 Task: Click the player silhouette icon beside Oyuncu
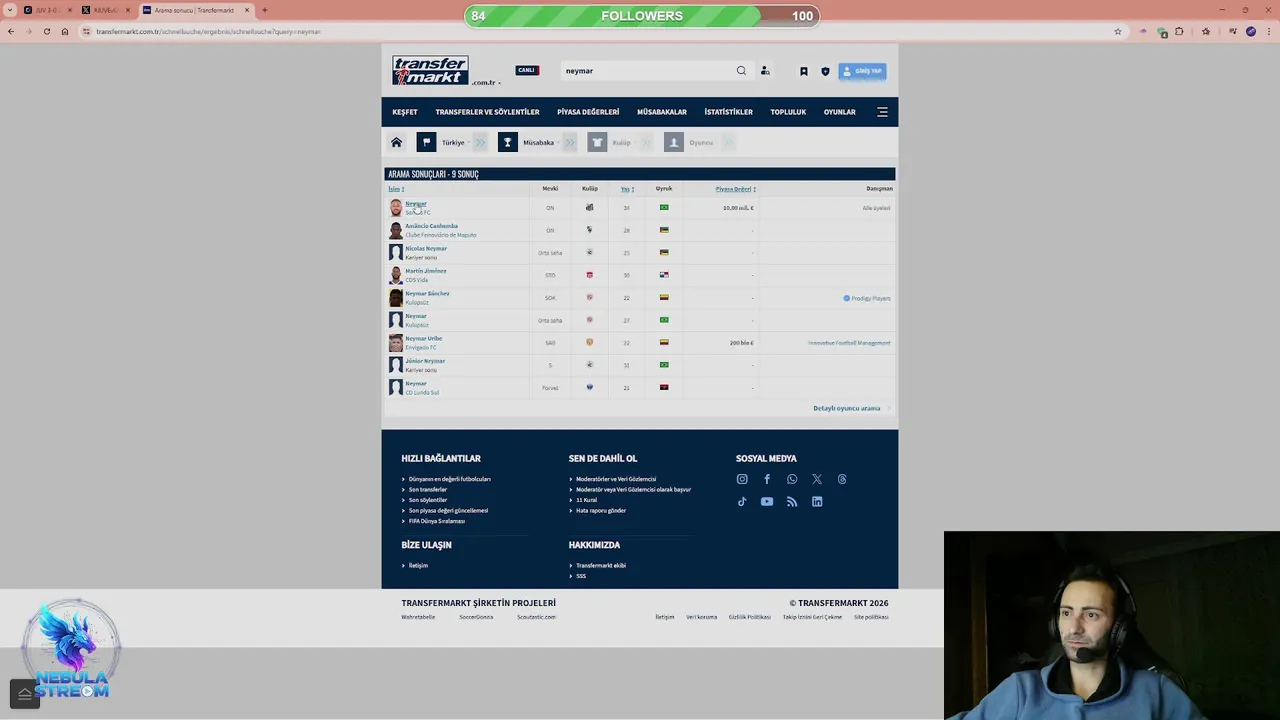pyautogui.click(x=673, y=142)
